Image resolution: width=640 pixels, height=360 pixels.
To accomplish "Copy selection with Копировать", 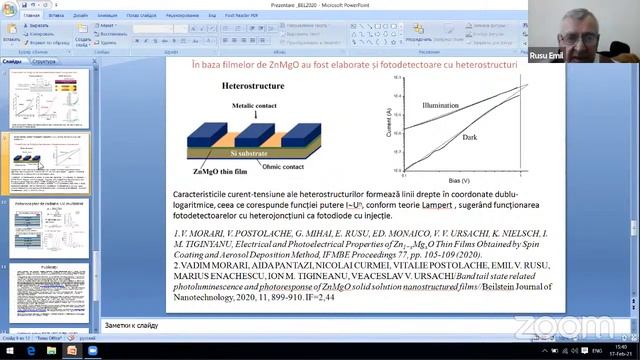I will pos(38,34).
